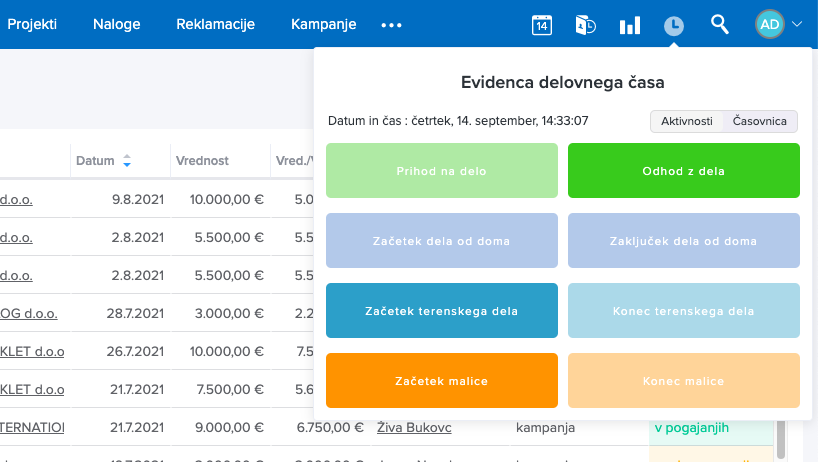The width and height of the screenshot is (818, 462).
Task: Expand the user account dropdown chevron
Action: [797, 25]
